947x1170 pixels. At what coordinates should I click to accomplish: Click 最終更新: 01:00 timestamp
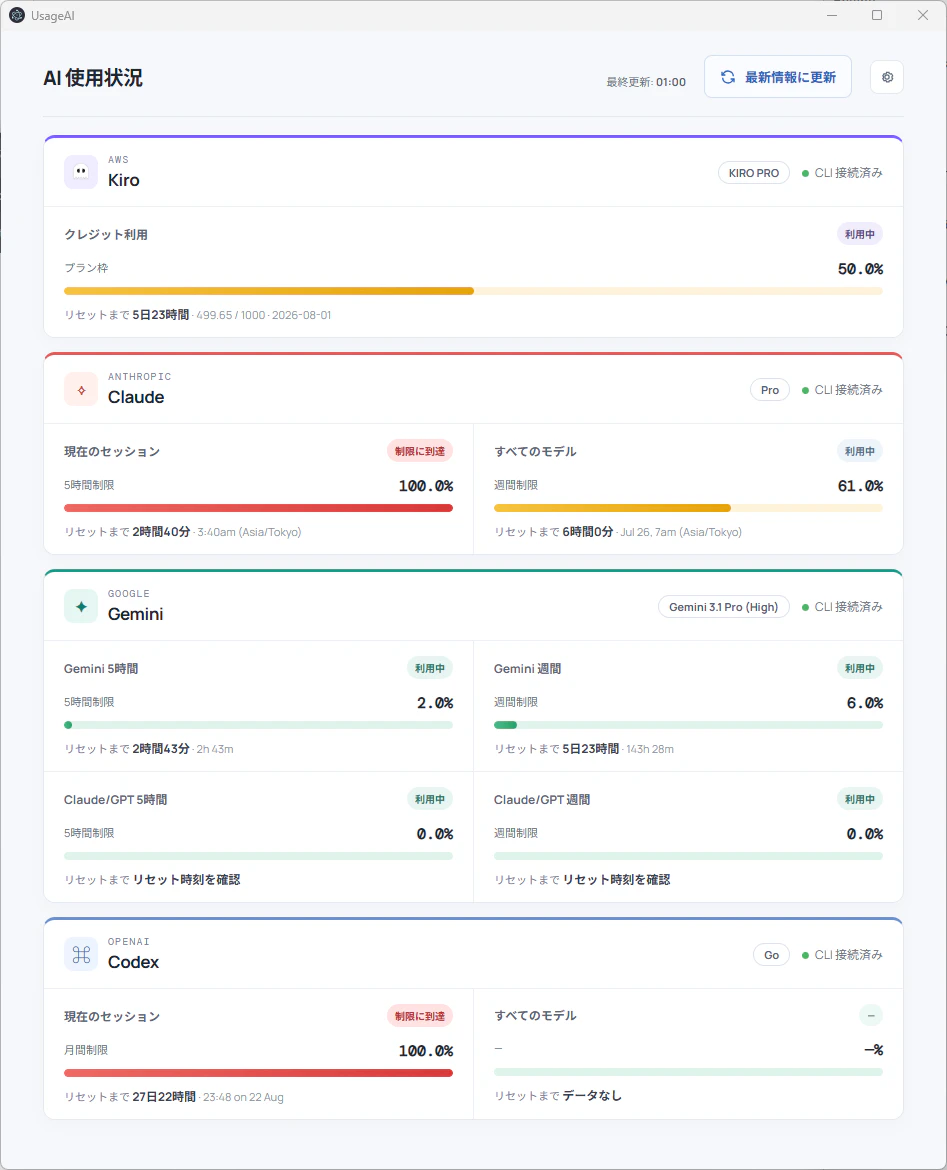(x=646, y=82)
